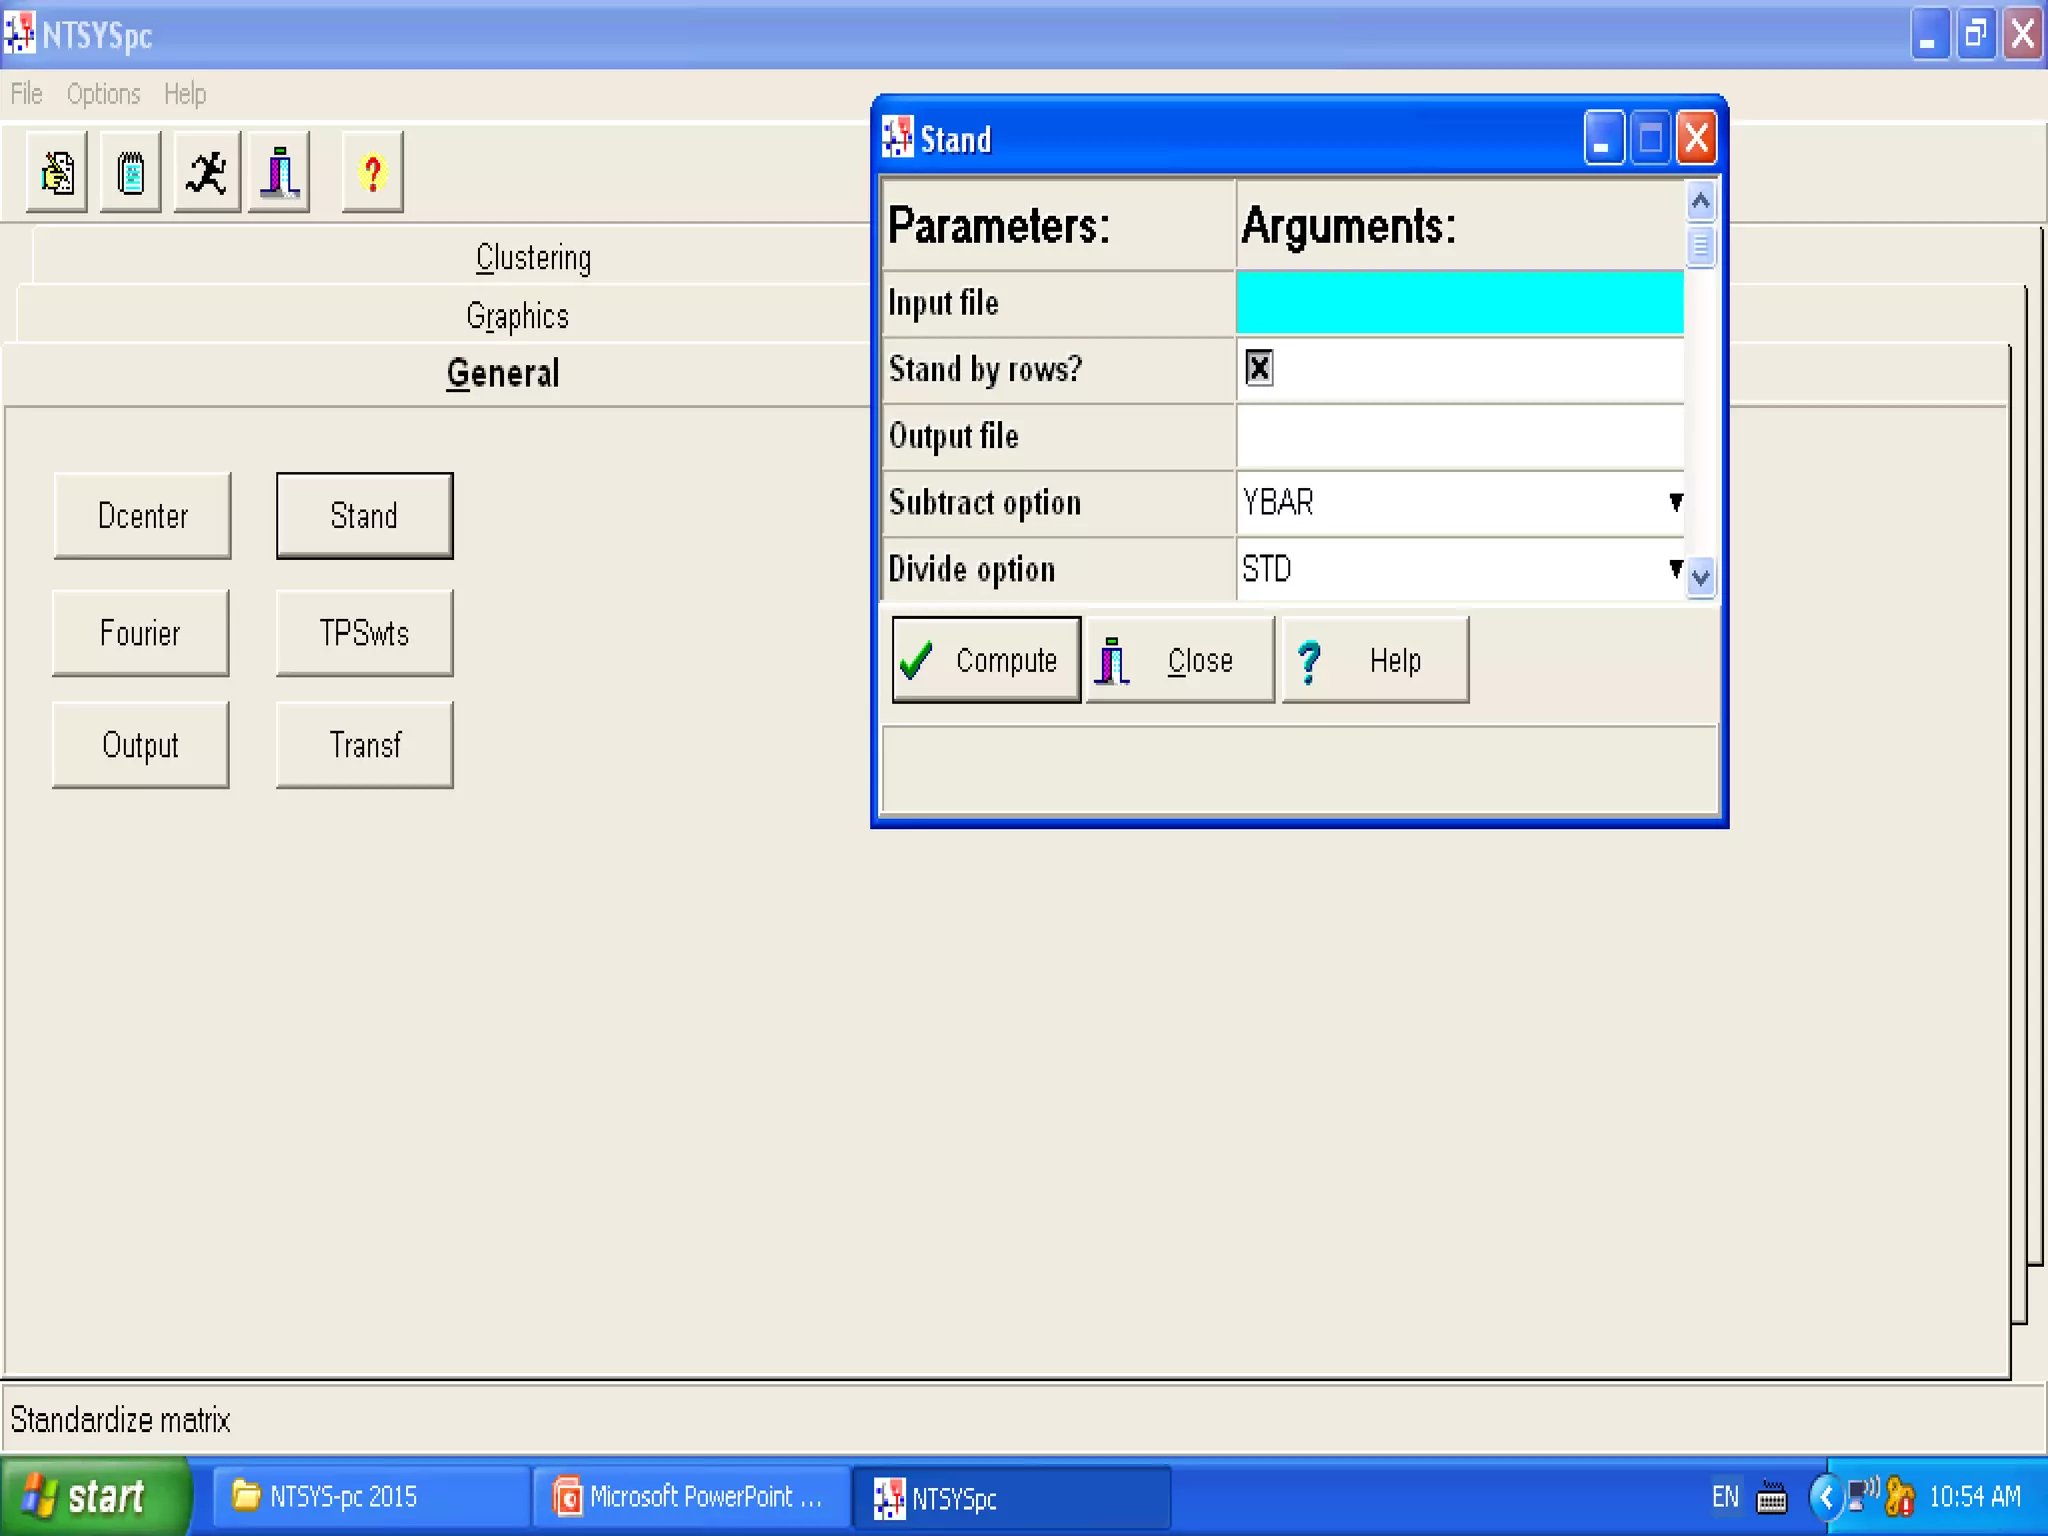Toggle the Stand by rows checkbox
2048x1536 pixels.
pos(1259,368)
